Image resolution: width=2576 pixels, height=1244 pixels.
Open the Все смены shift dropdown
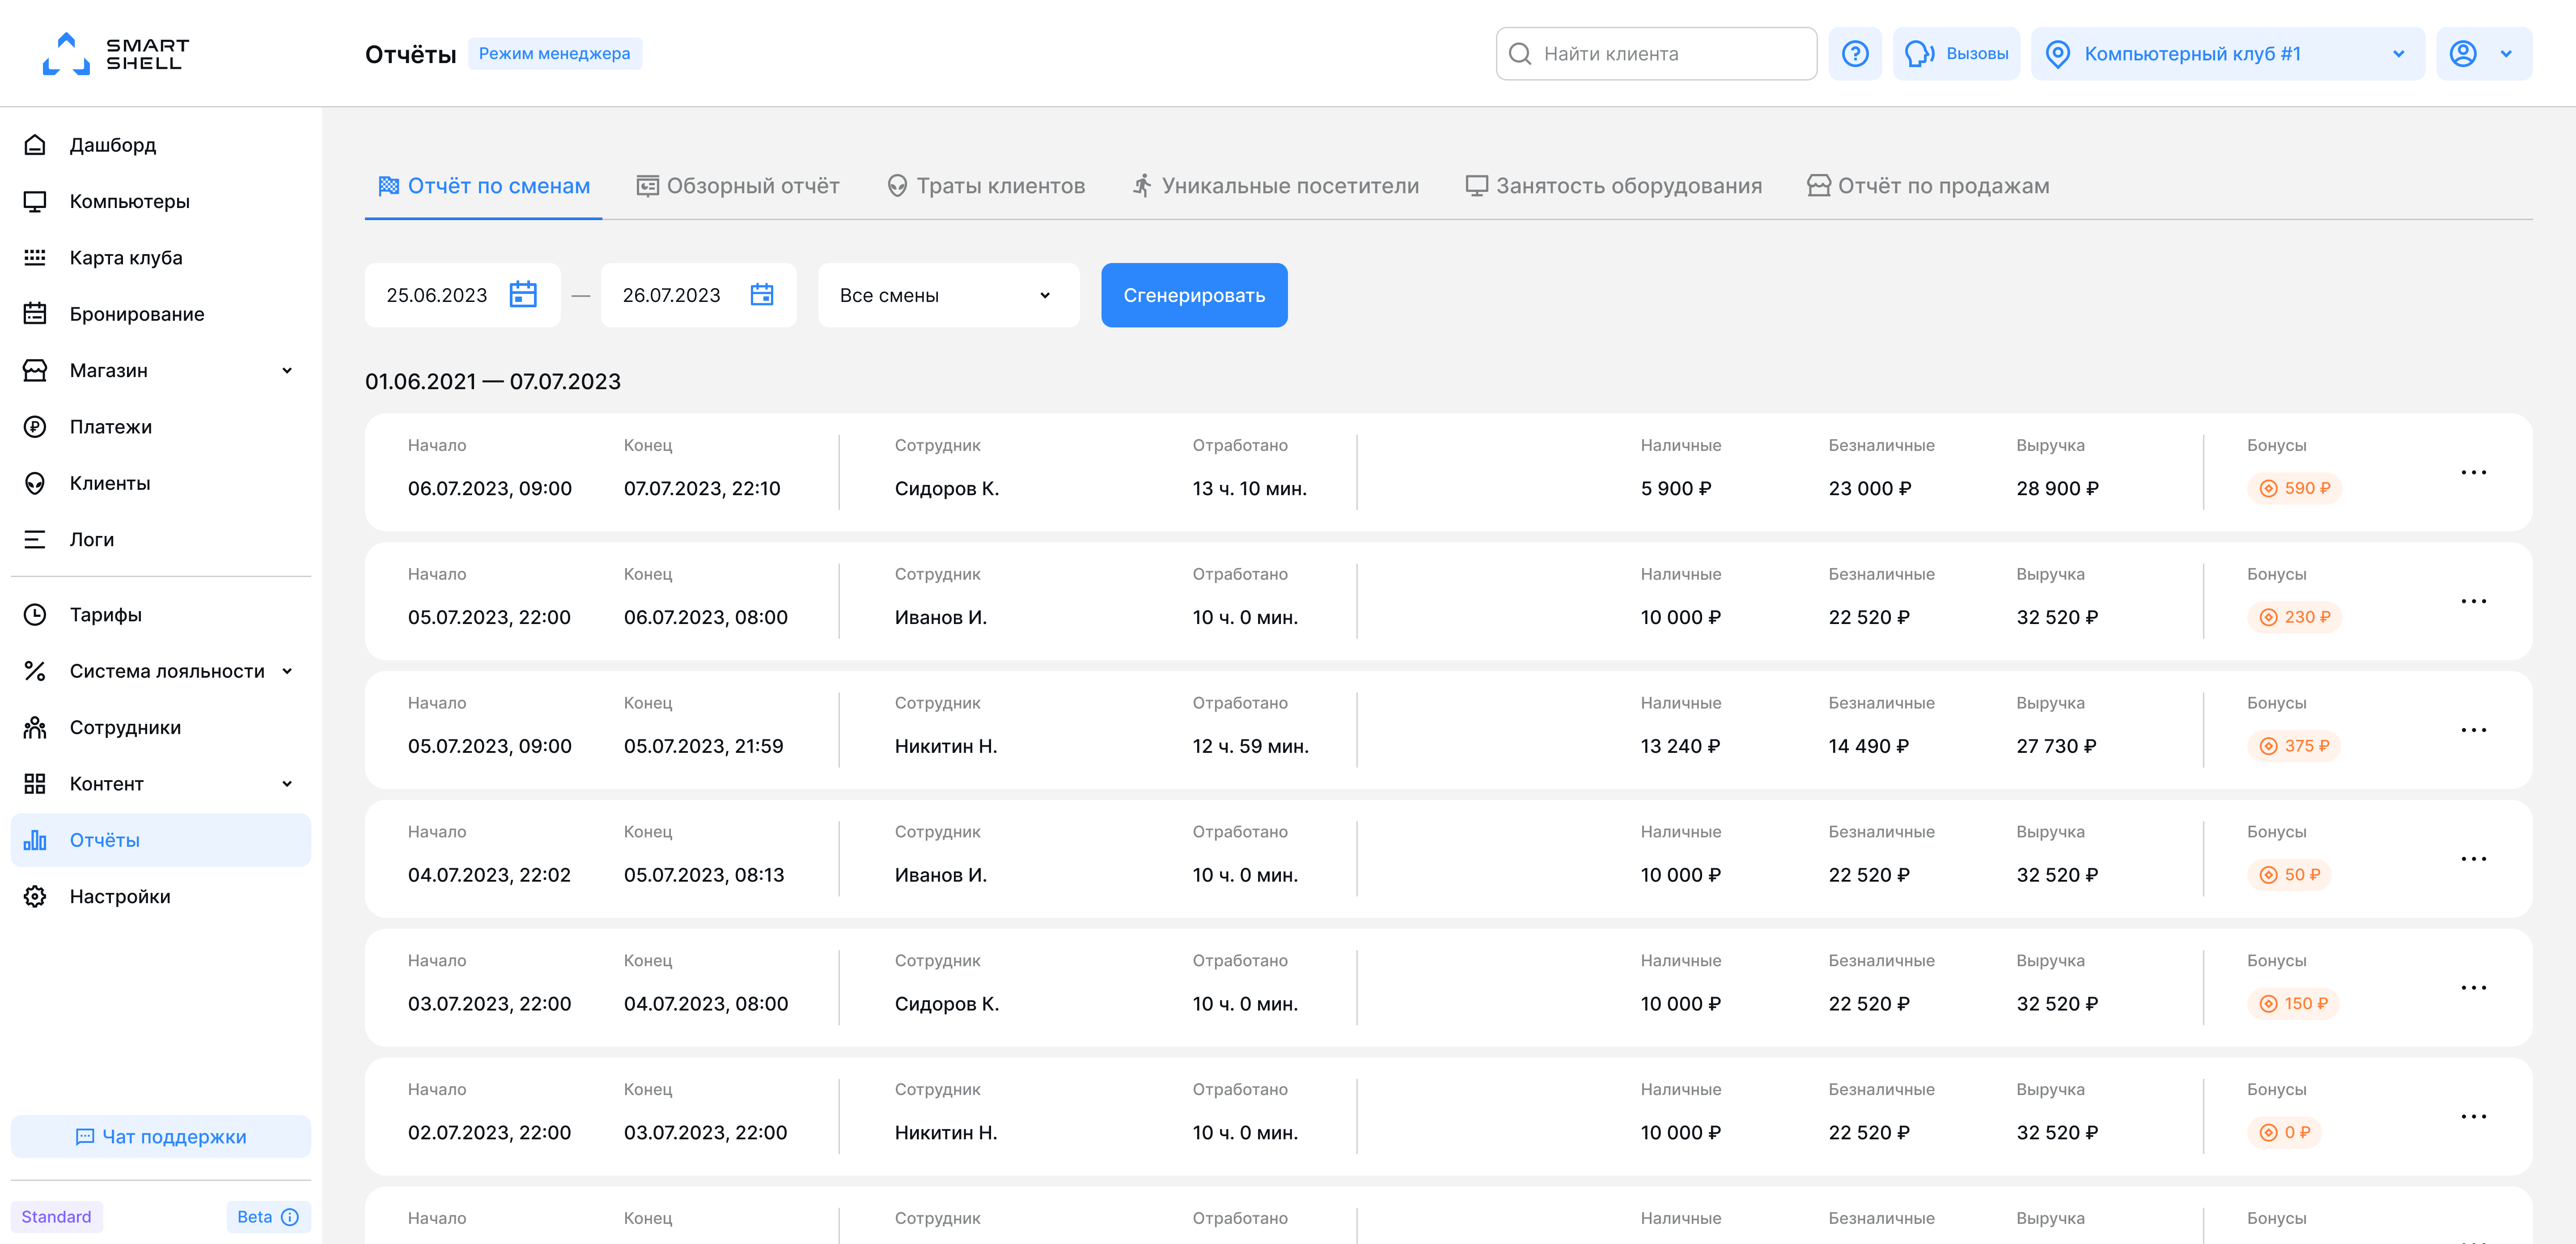pyautogui.click(x=948, y=295)
